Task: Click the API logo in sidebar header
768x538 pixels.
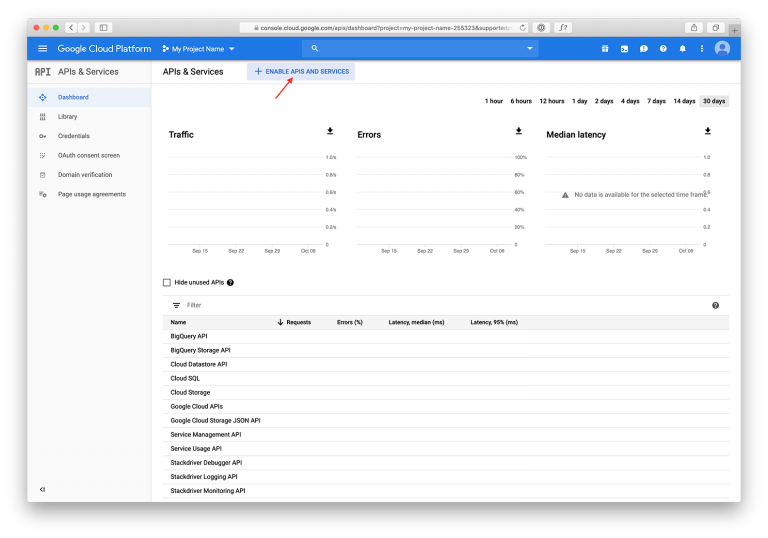Action: point(43,72)
